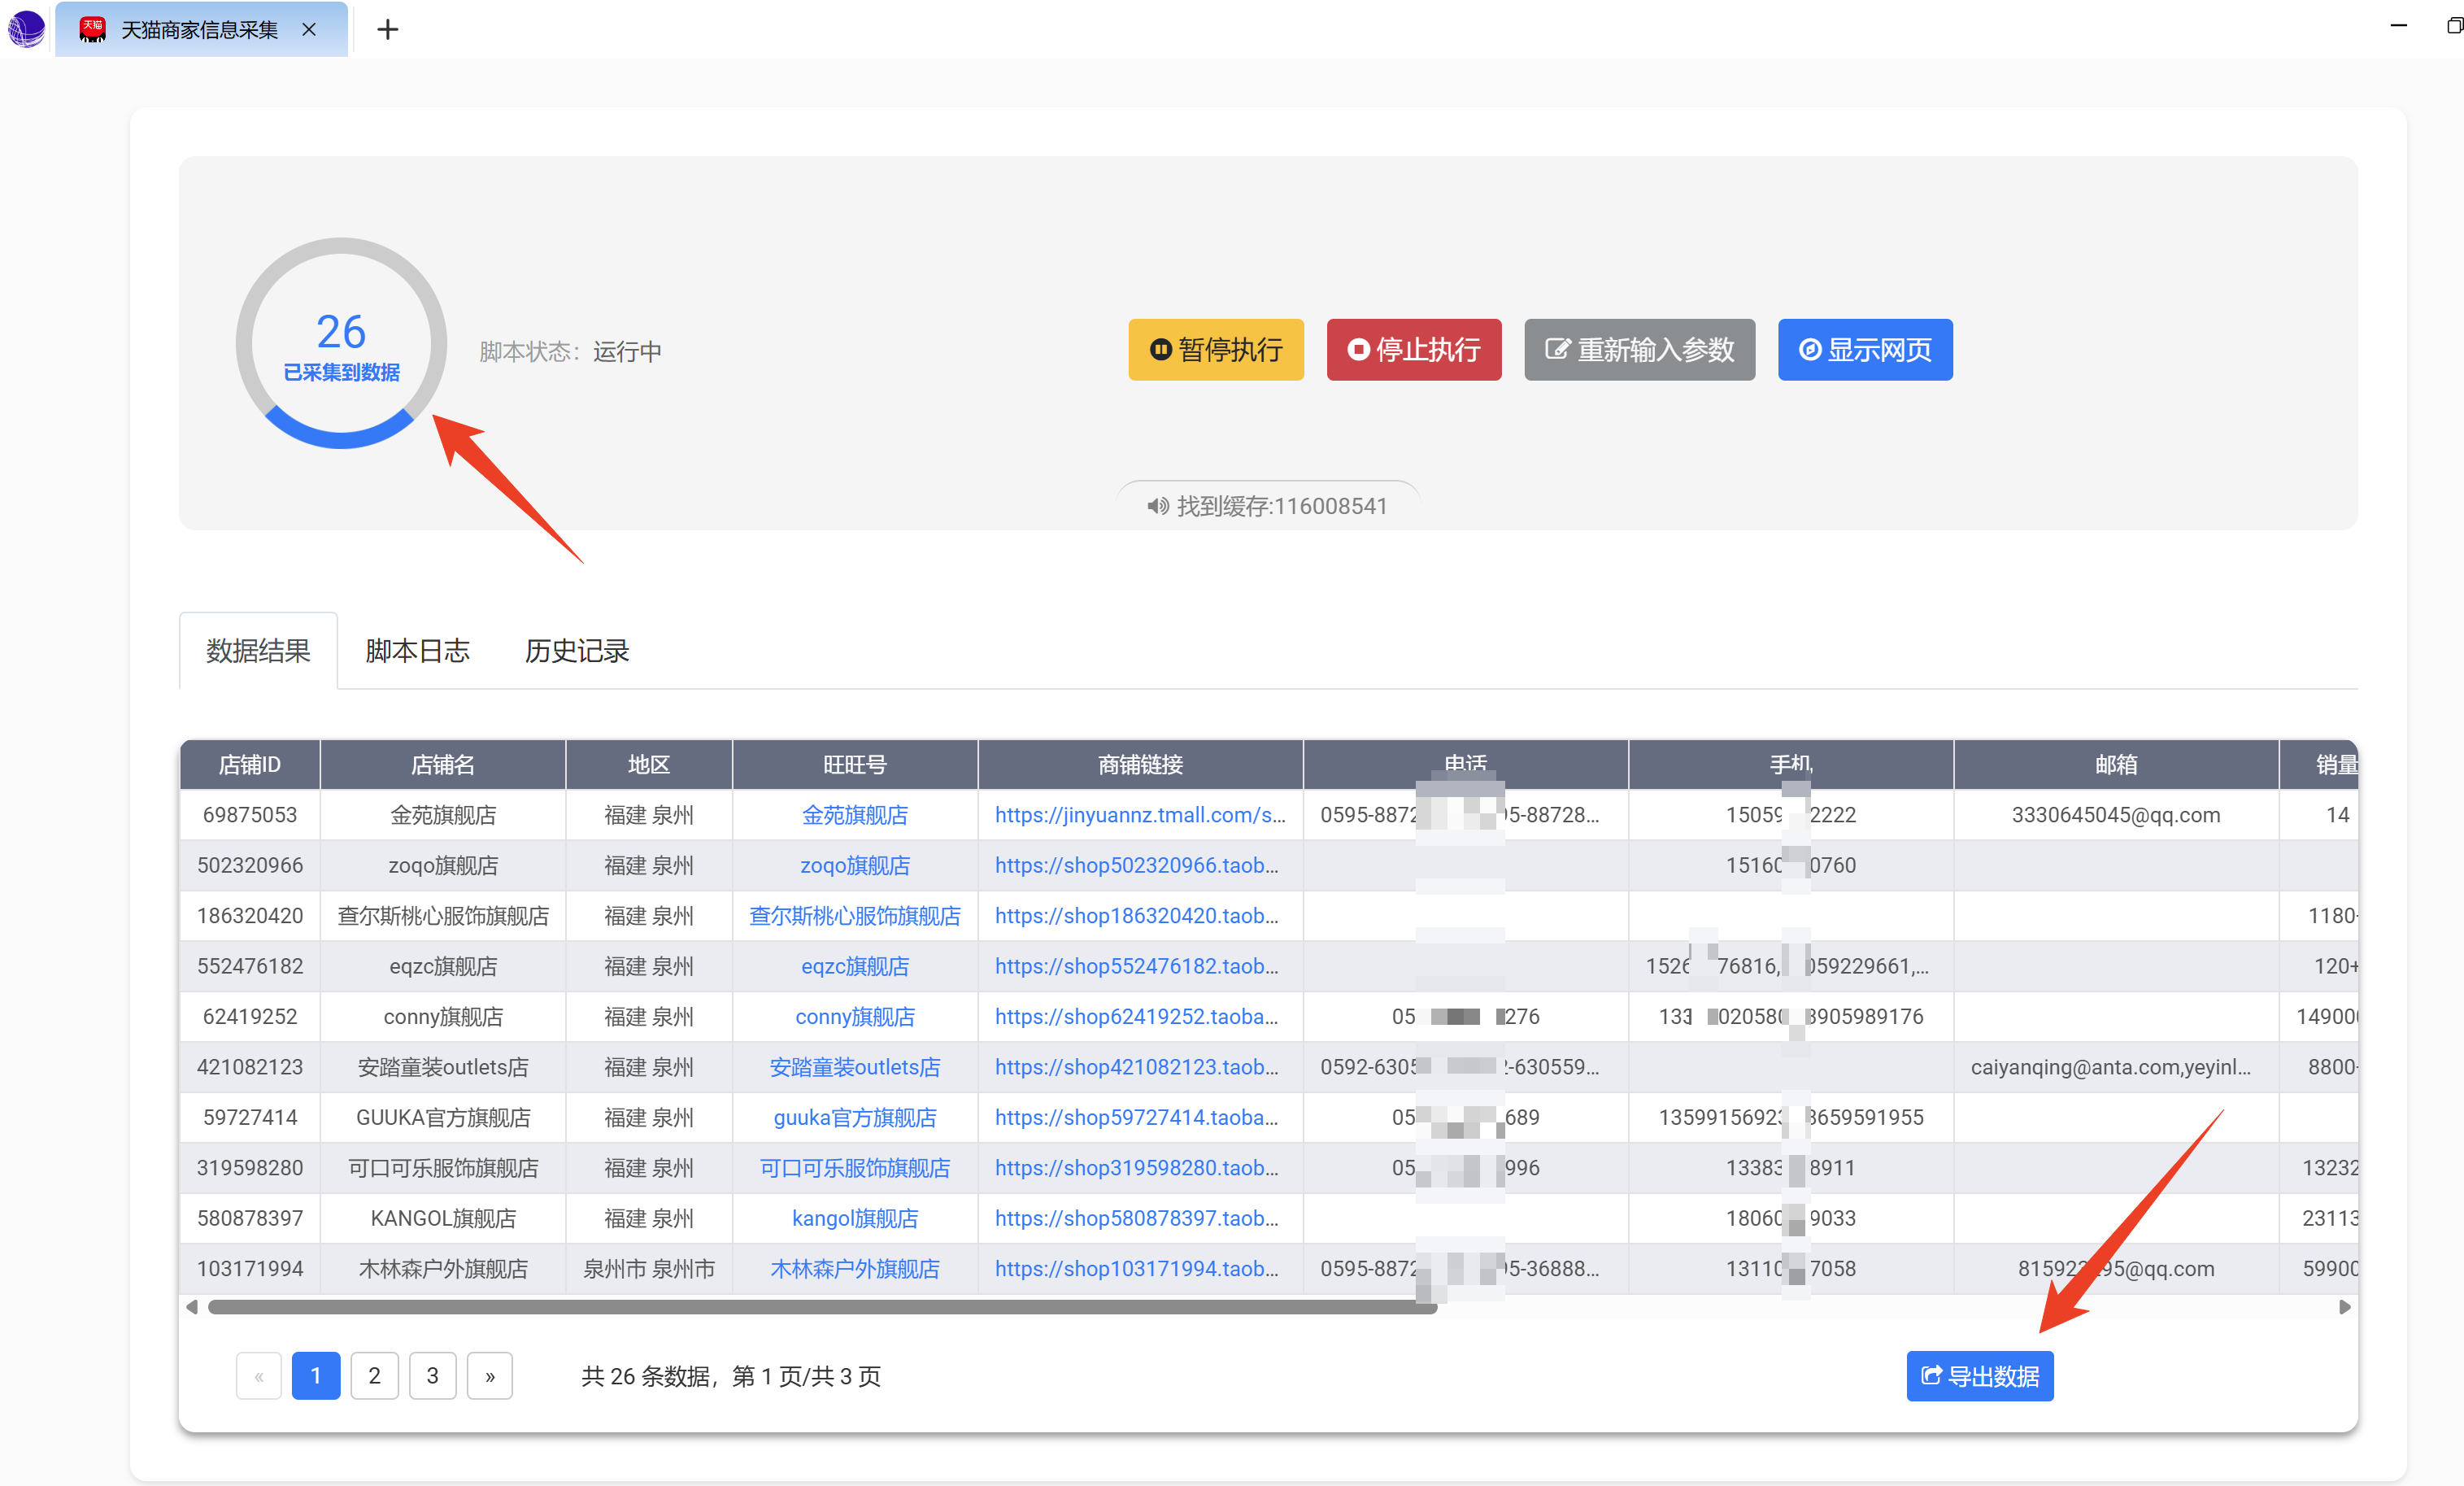Image resolution: width=2464 pixels, height=1486 pixels.
Task: Open the shop421082123 shop link
Action: pos(1137,1067)
